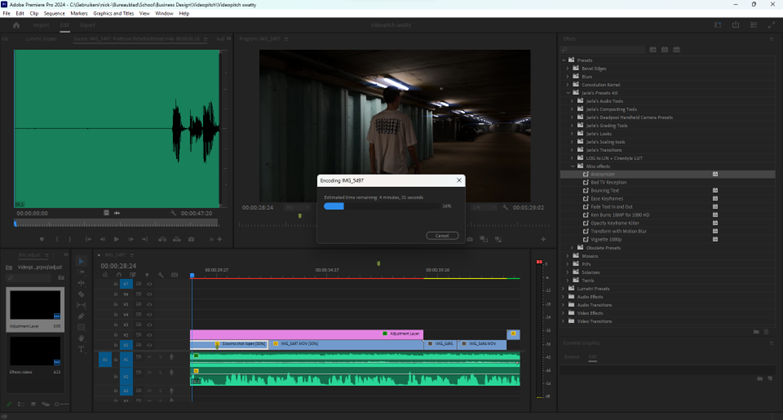Toggle timeline Snap magnet icon
Screen dimensions: 783x420
[x=119, y=275]
